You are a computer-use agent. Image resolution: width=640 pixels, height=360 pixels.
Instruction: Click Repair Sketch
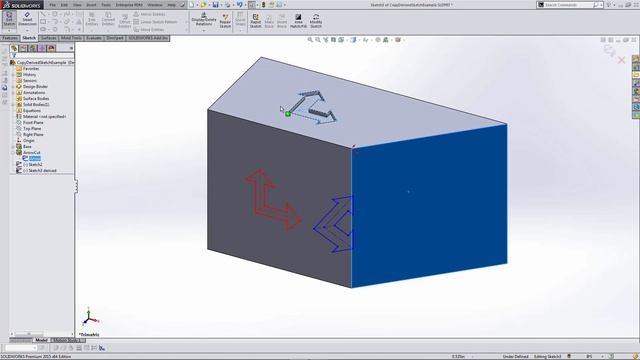[x=225, y=20]
